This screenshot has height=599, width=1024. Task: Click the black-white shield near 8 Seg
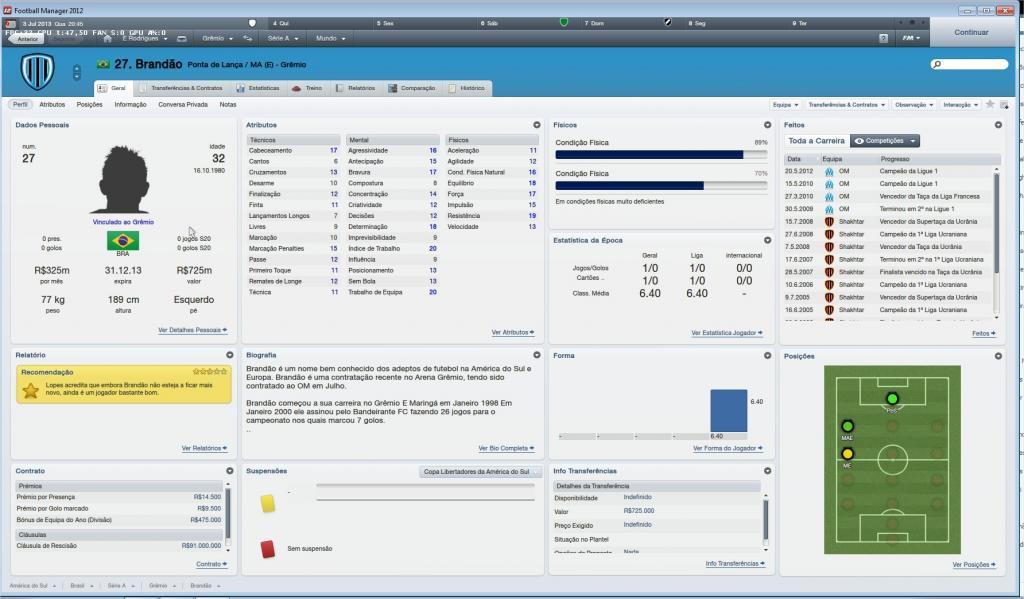[667, 22]
